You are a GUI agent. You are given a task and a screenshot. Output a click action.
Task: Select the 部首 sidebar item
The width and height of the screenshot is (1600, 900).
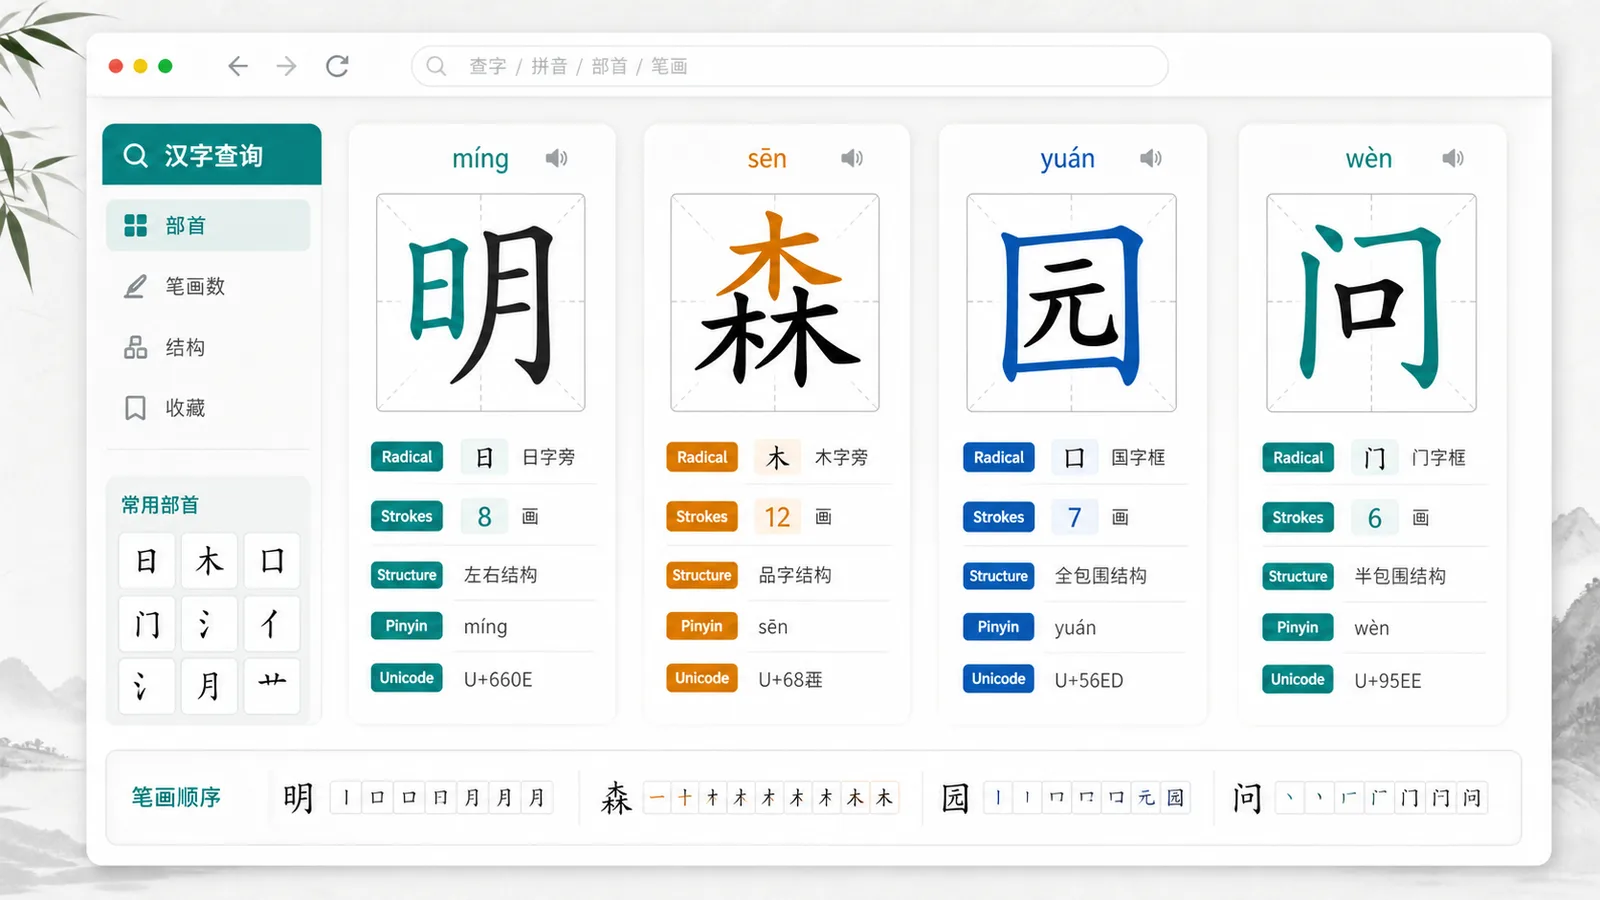pyautogui.click(x=208, y=225)
